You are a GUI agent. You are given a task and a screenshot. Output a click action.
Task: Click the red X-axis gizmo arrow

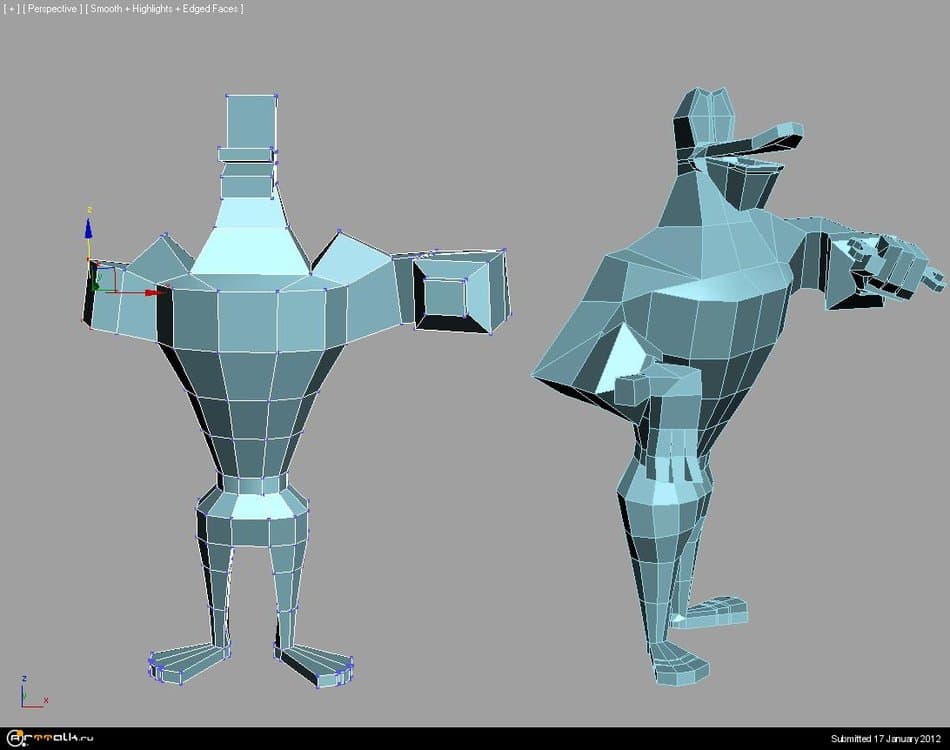(150, 292)
